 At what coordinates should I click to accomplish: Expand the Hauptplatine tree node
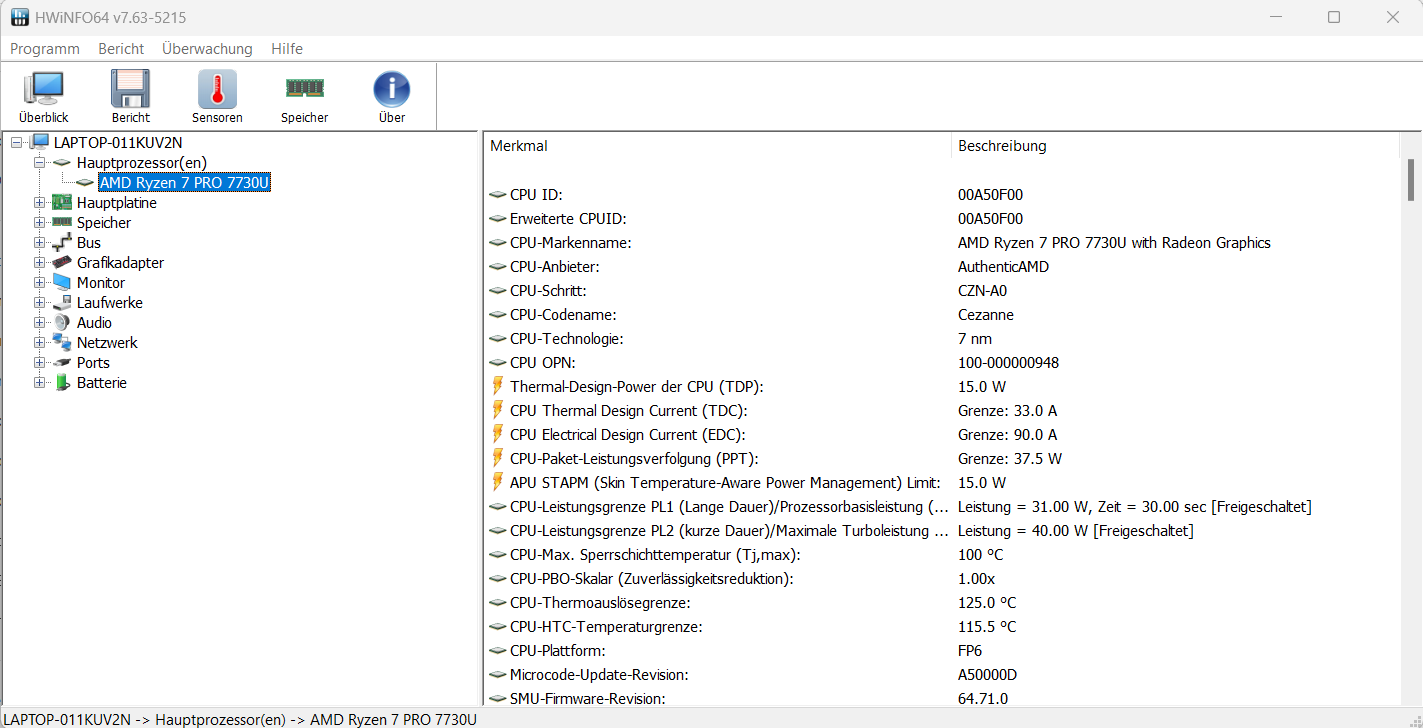[40, 203]
